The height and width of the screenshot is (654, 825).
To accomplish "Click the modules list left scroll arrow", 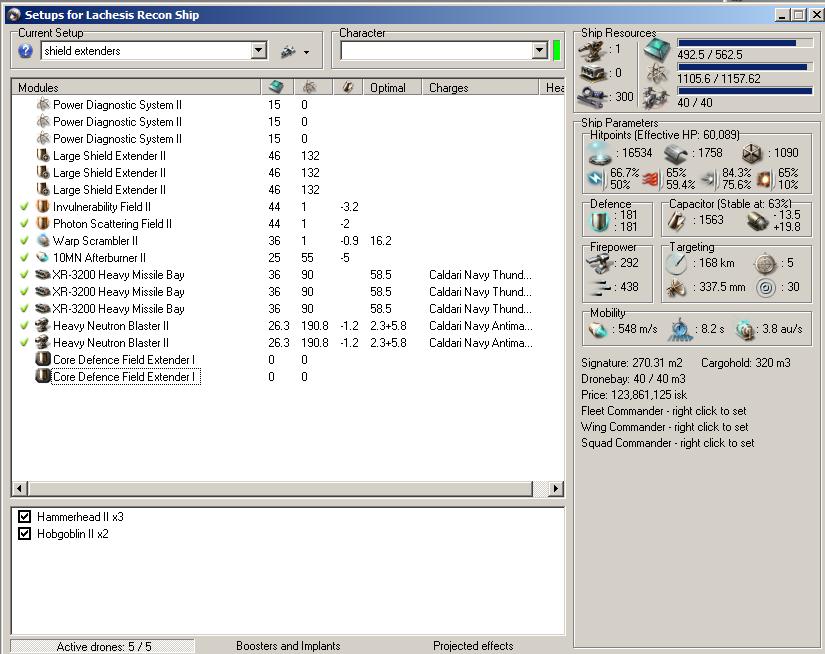I will [19, 489].
